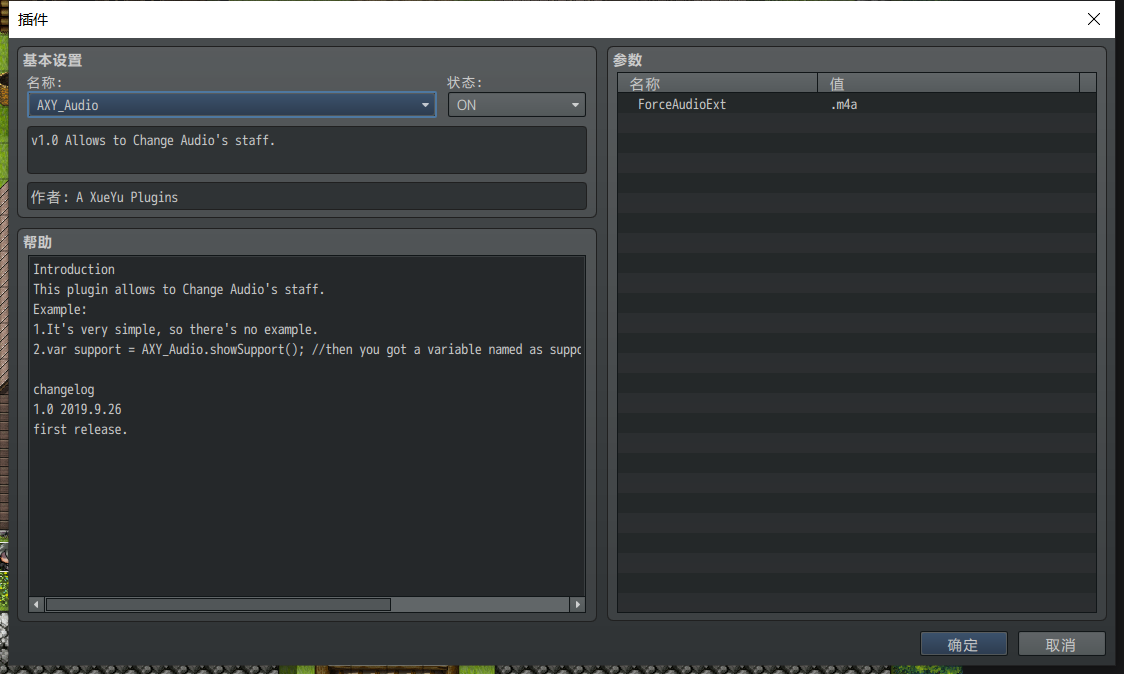
Task: Click 'This plugin allows to Change Audio's staff.'
Action: coord(179,290)
